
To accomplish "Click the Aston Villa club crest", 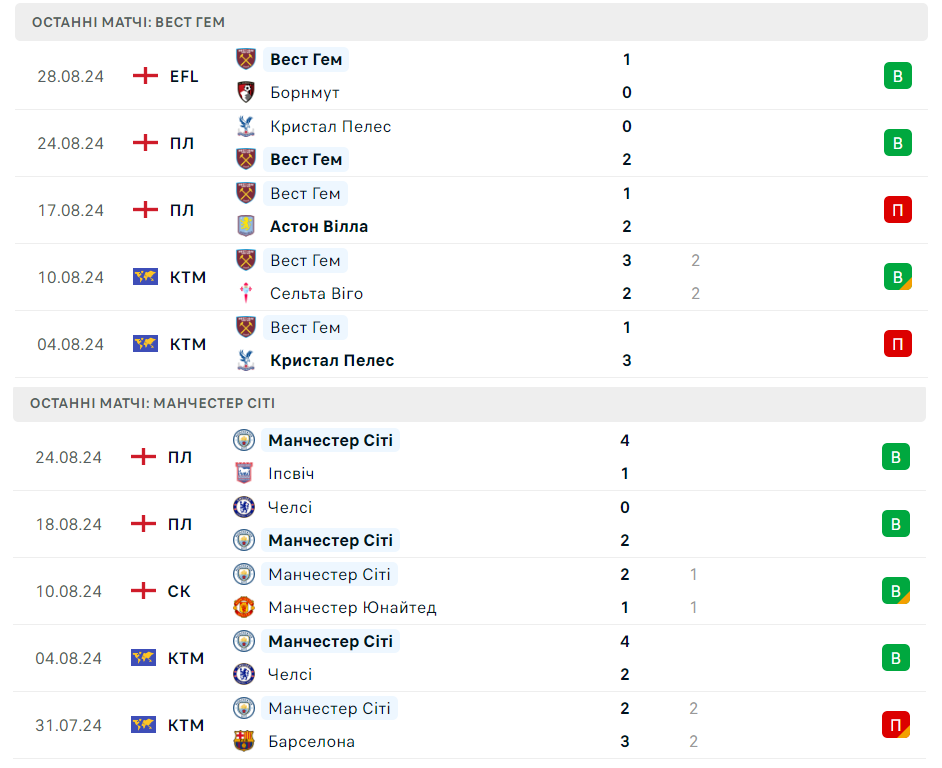I will [246, 226].
